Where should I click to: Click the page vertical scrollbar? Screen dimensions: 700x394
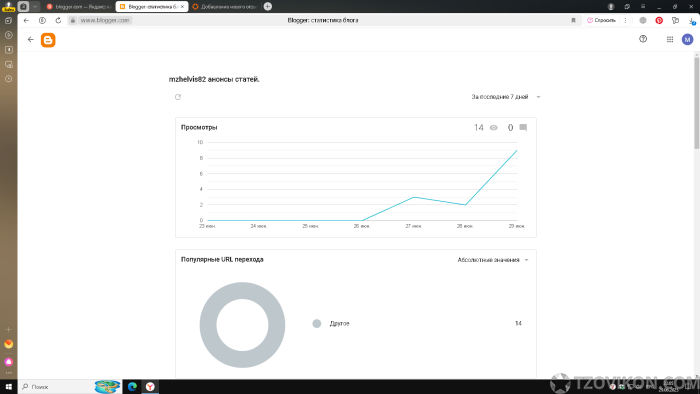[x=696, y=104]
